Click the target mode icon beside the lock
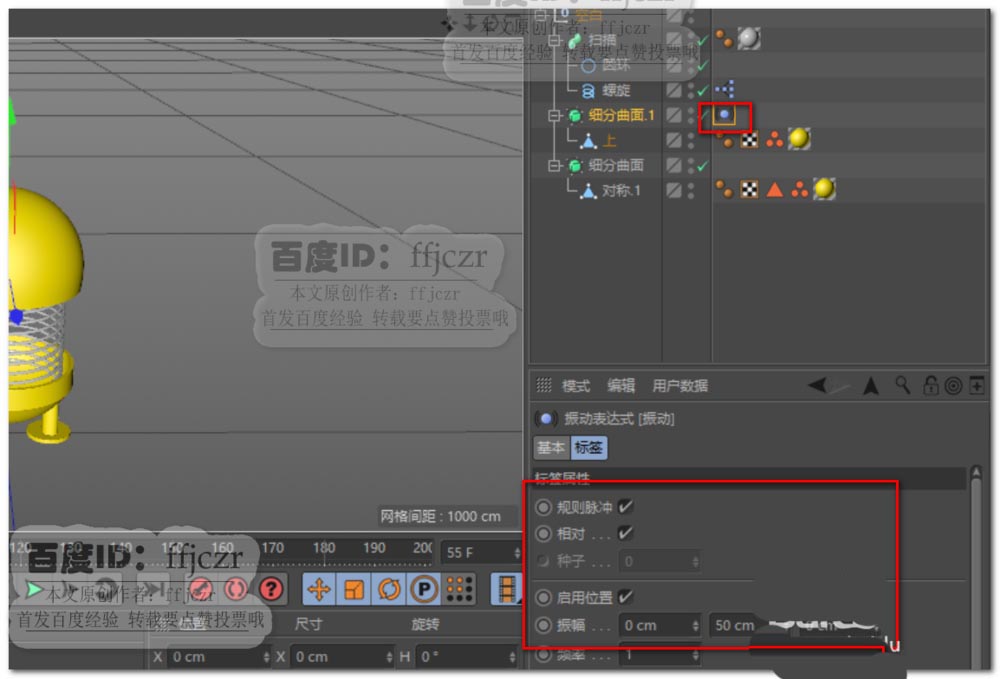The image size is (1000, 679). (953, 386)
